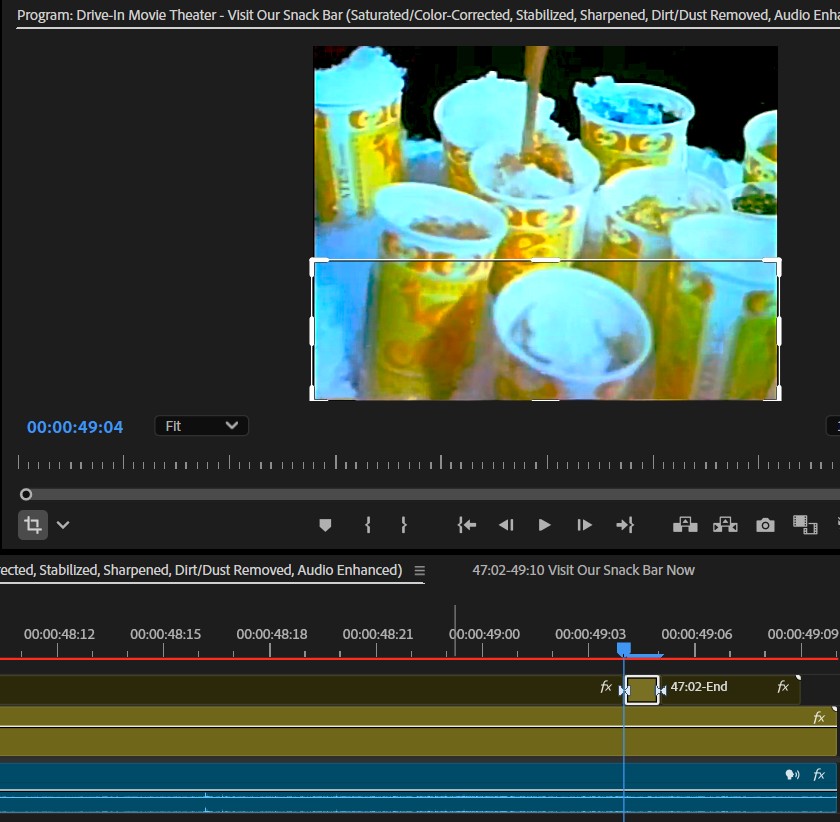Click 00:00:48:12 on the timeline ruler
The height and width of the screenshot is (822, 840).
(59, 634)
